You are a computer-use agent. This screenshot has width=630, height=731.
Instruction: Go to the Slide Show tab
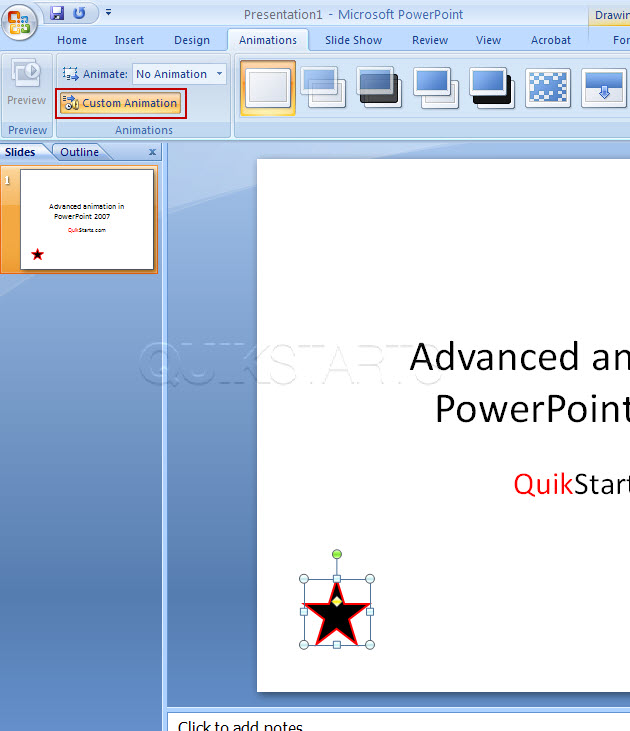pyautogui.click(x=353, y=40)
